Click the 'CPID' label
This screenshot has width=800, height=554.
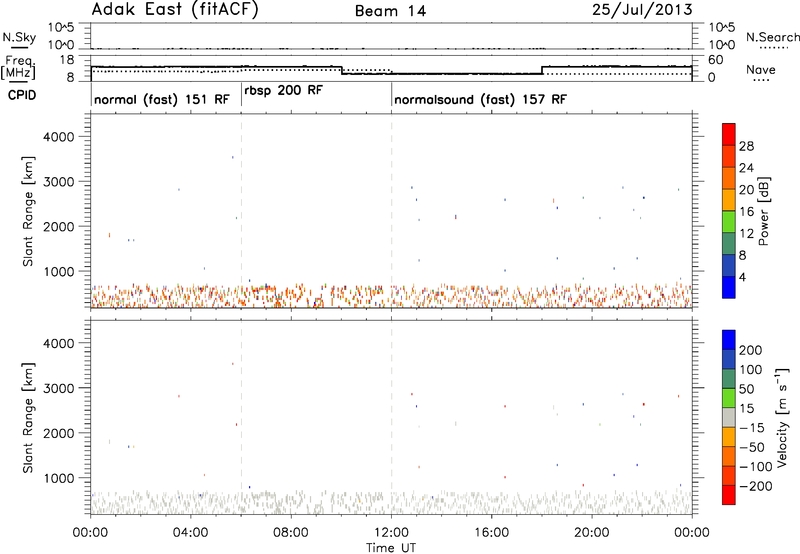[22, 95]
